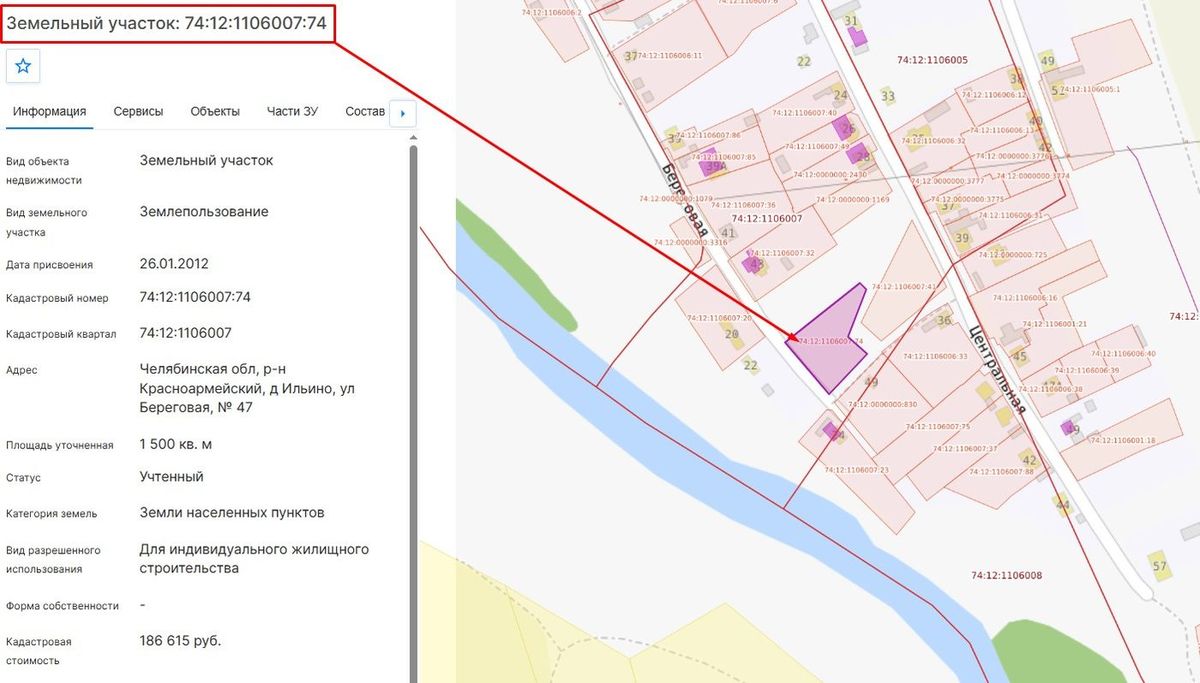Click the Кадастровый номер value in the info panel
This screenshot has height=683, width=1200.
[195, 297]
